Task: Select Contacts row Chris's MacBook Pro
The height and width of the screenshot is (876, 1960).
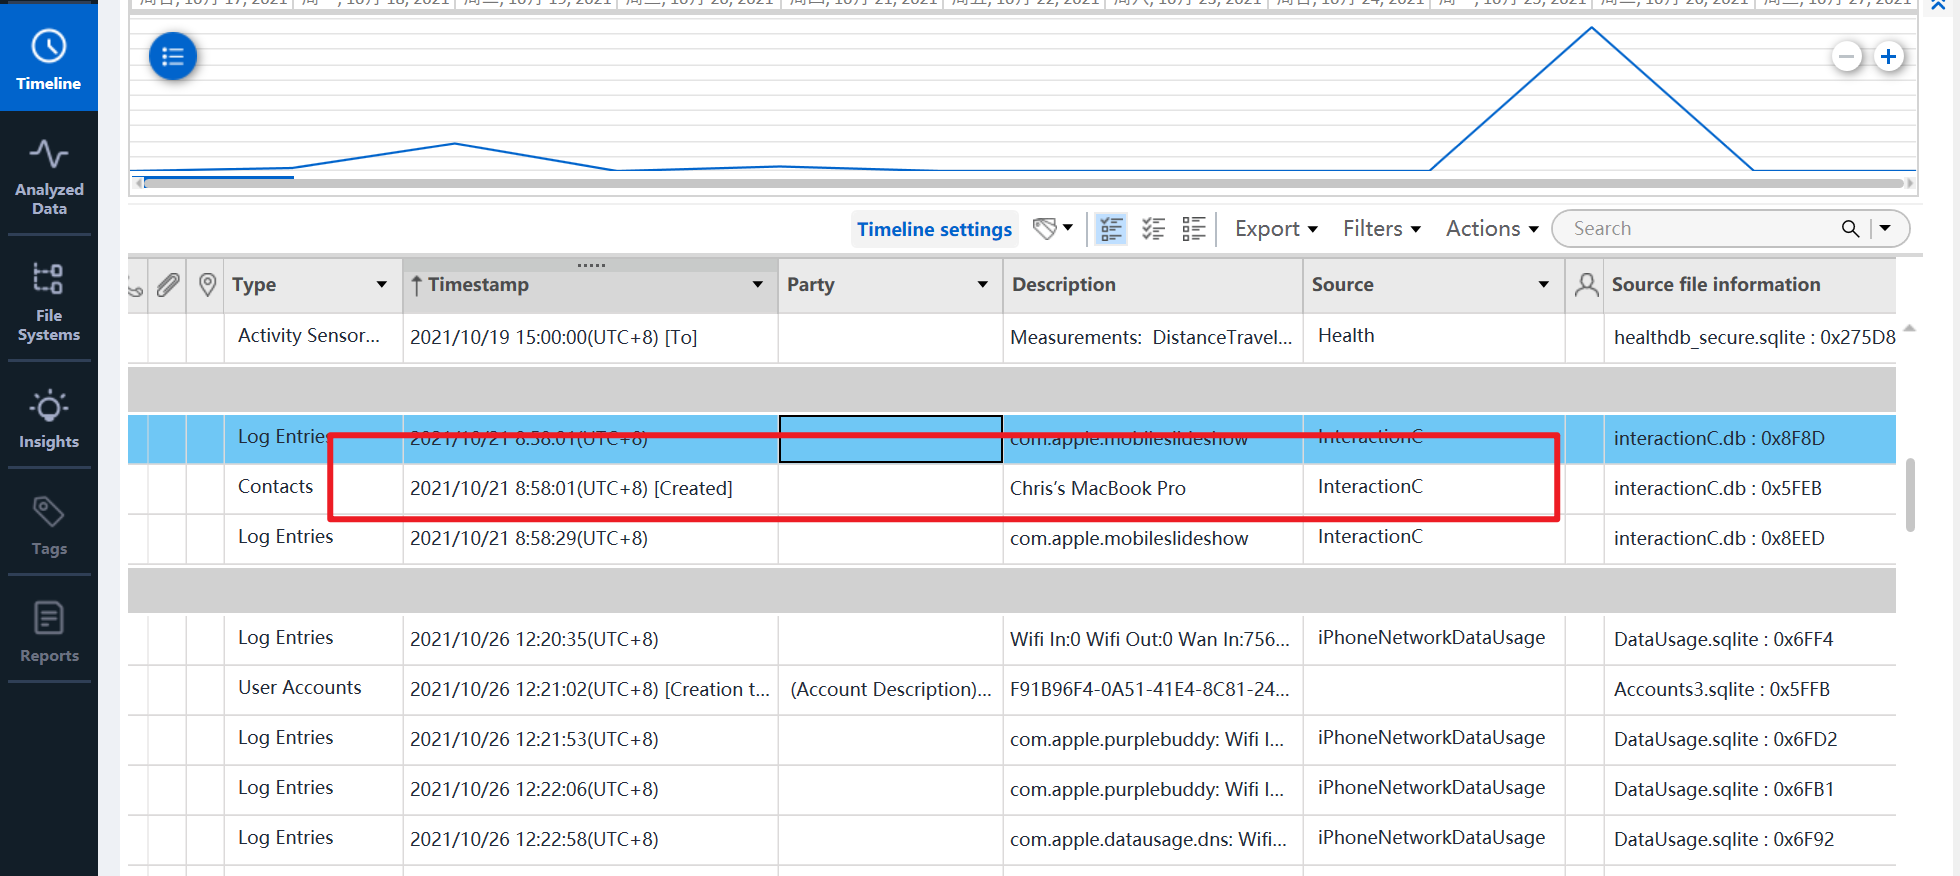Action: tap(1012, 488)
